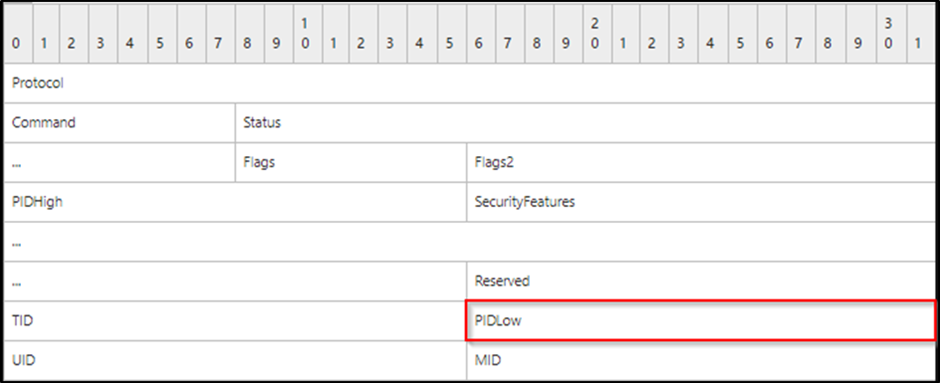Select the highlighted PIDLow cell

pos(700,321)
